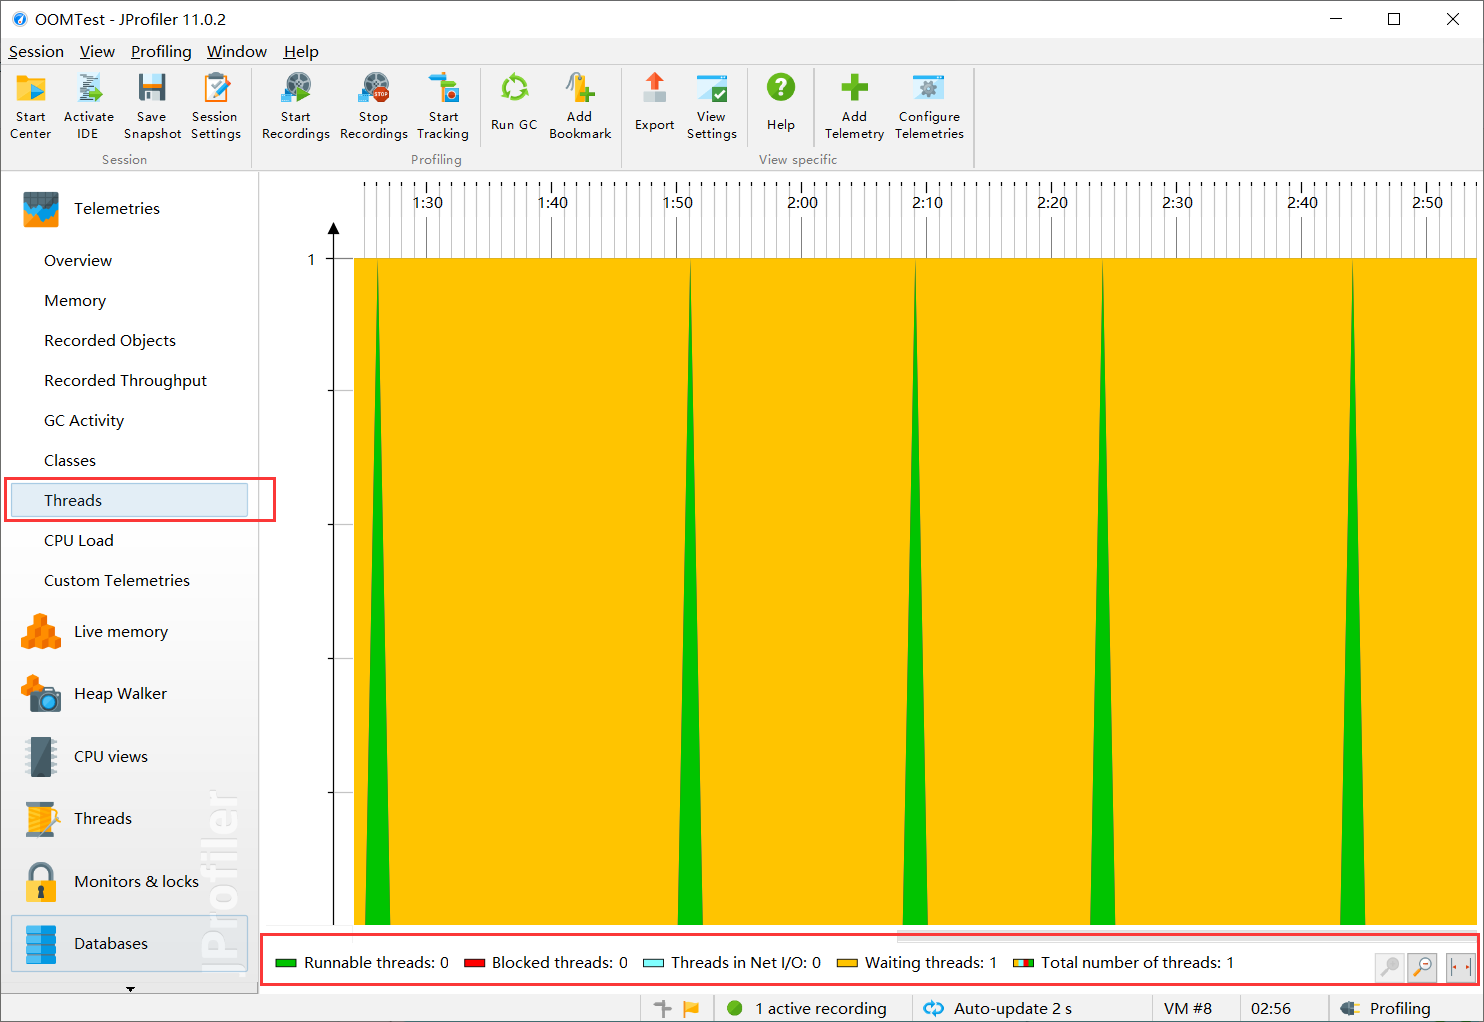
Task: Click the Activate IDE icon
Action: [x=89, y=106]
